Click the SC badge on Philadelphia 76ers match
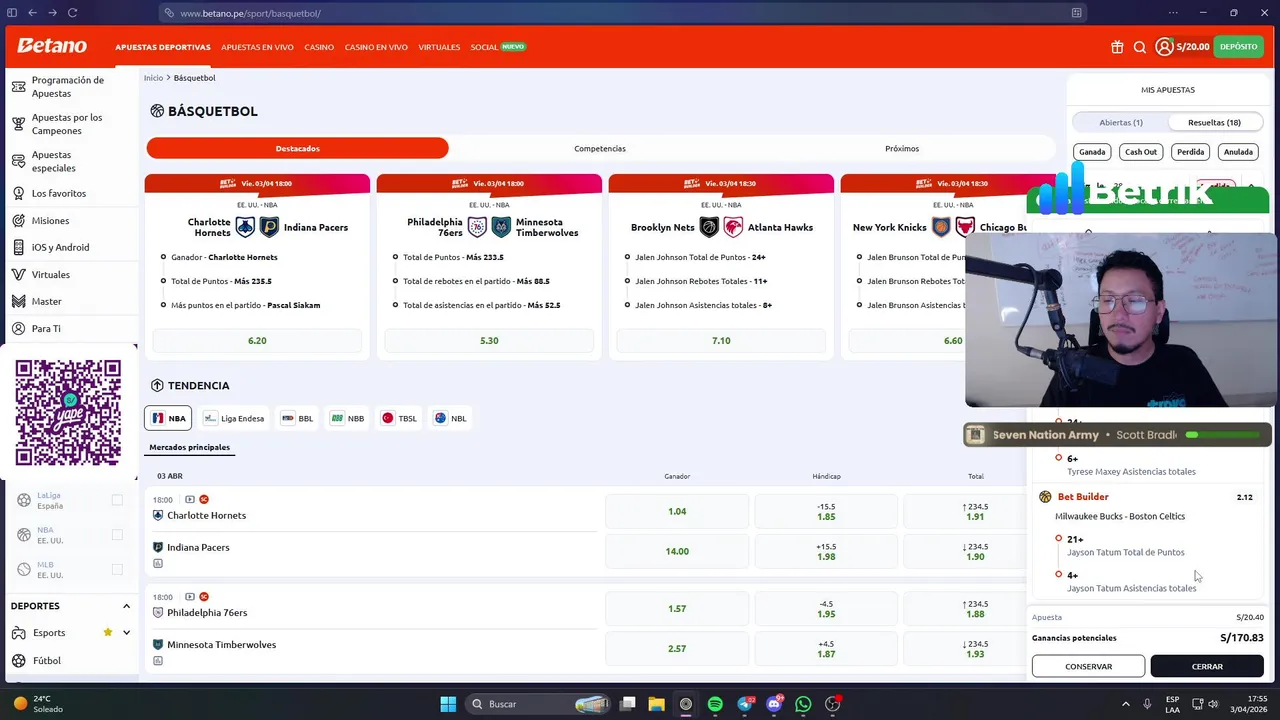This screenshot has width=1280, height=720. click(x=204, y=597)
